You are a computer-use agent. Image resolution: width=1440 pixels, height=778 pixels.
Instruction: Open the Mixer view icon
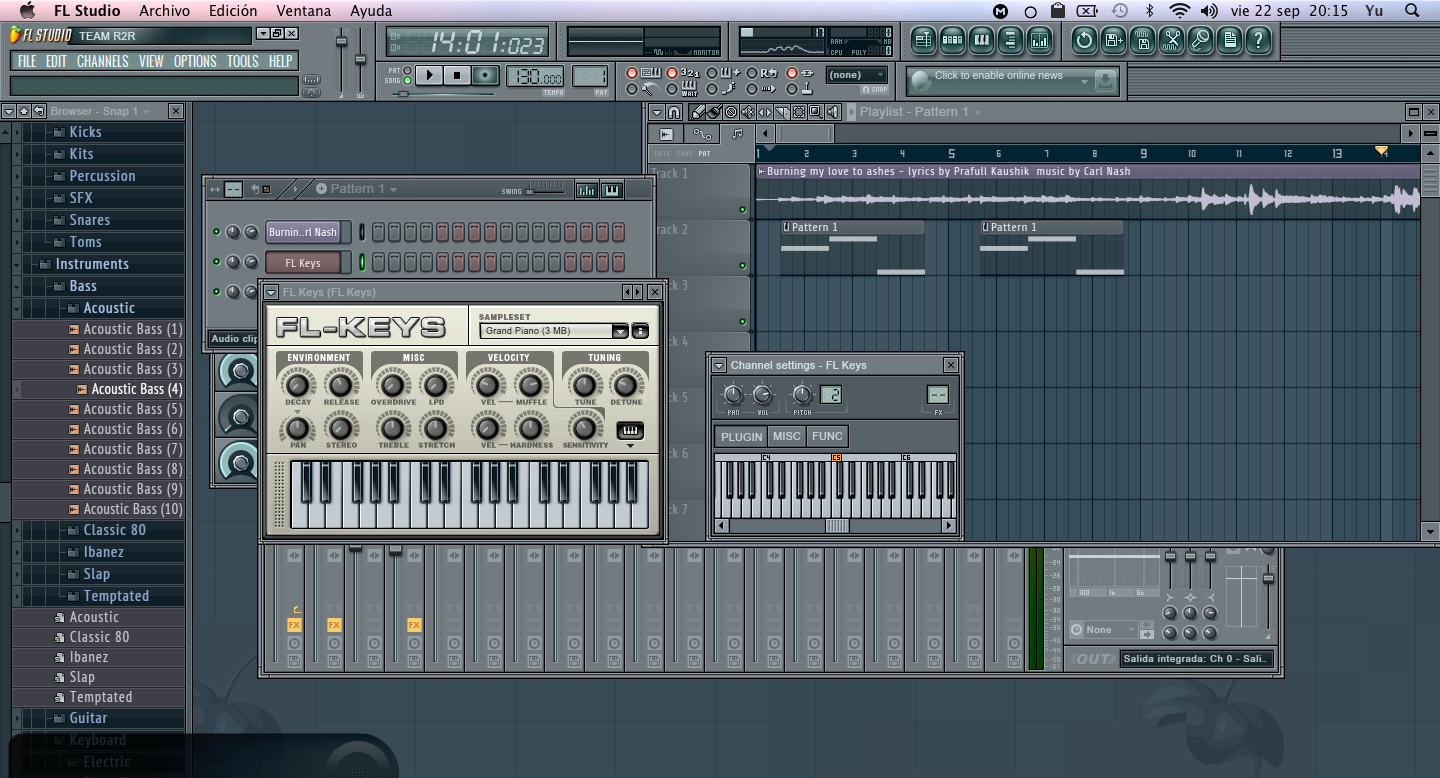[1039, 40]
